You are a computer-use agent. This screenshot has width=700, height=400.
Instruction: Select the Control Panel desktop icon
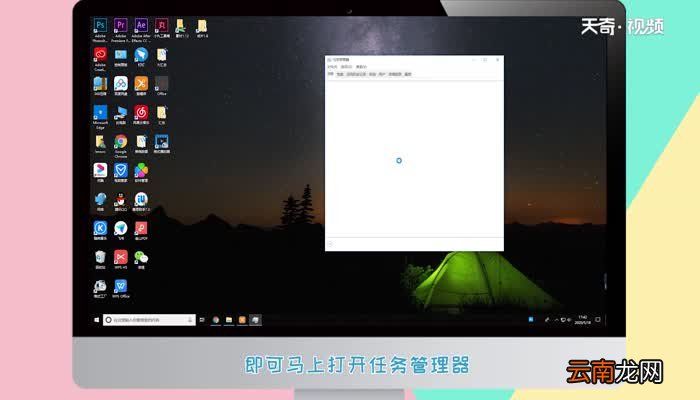121,55
